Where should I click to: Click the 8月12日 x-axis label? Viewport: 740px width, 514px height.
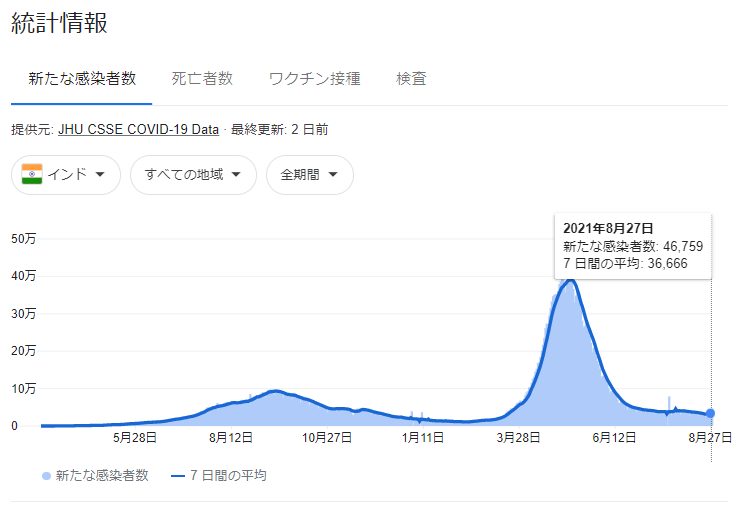231,438
